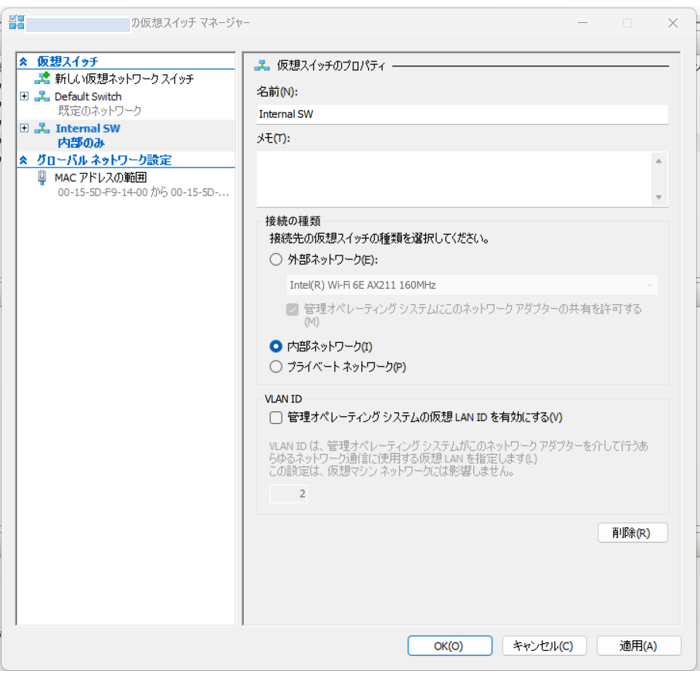Collapse the グローバル ネットワーク設定 section chevron
Image resolution: width=700 pixels, height=680 pixels.
pyautogui.click(x=24, y=160)
